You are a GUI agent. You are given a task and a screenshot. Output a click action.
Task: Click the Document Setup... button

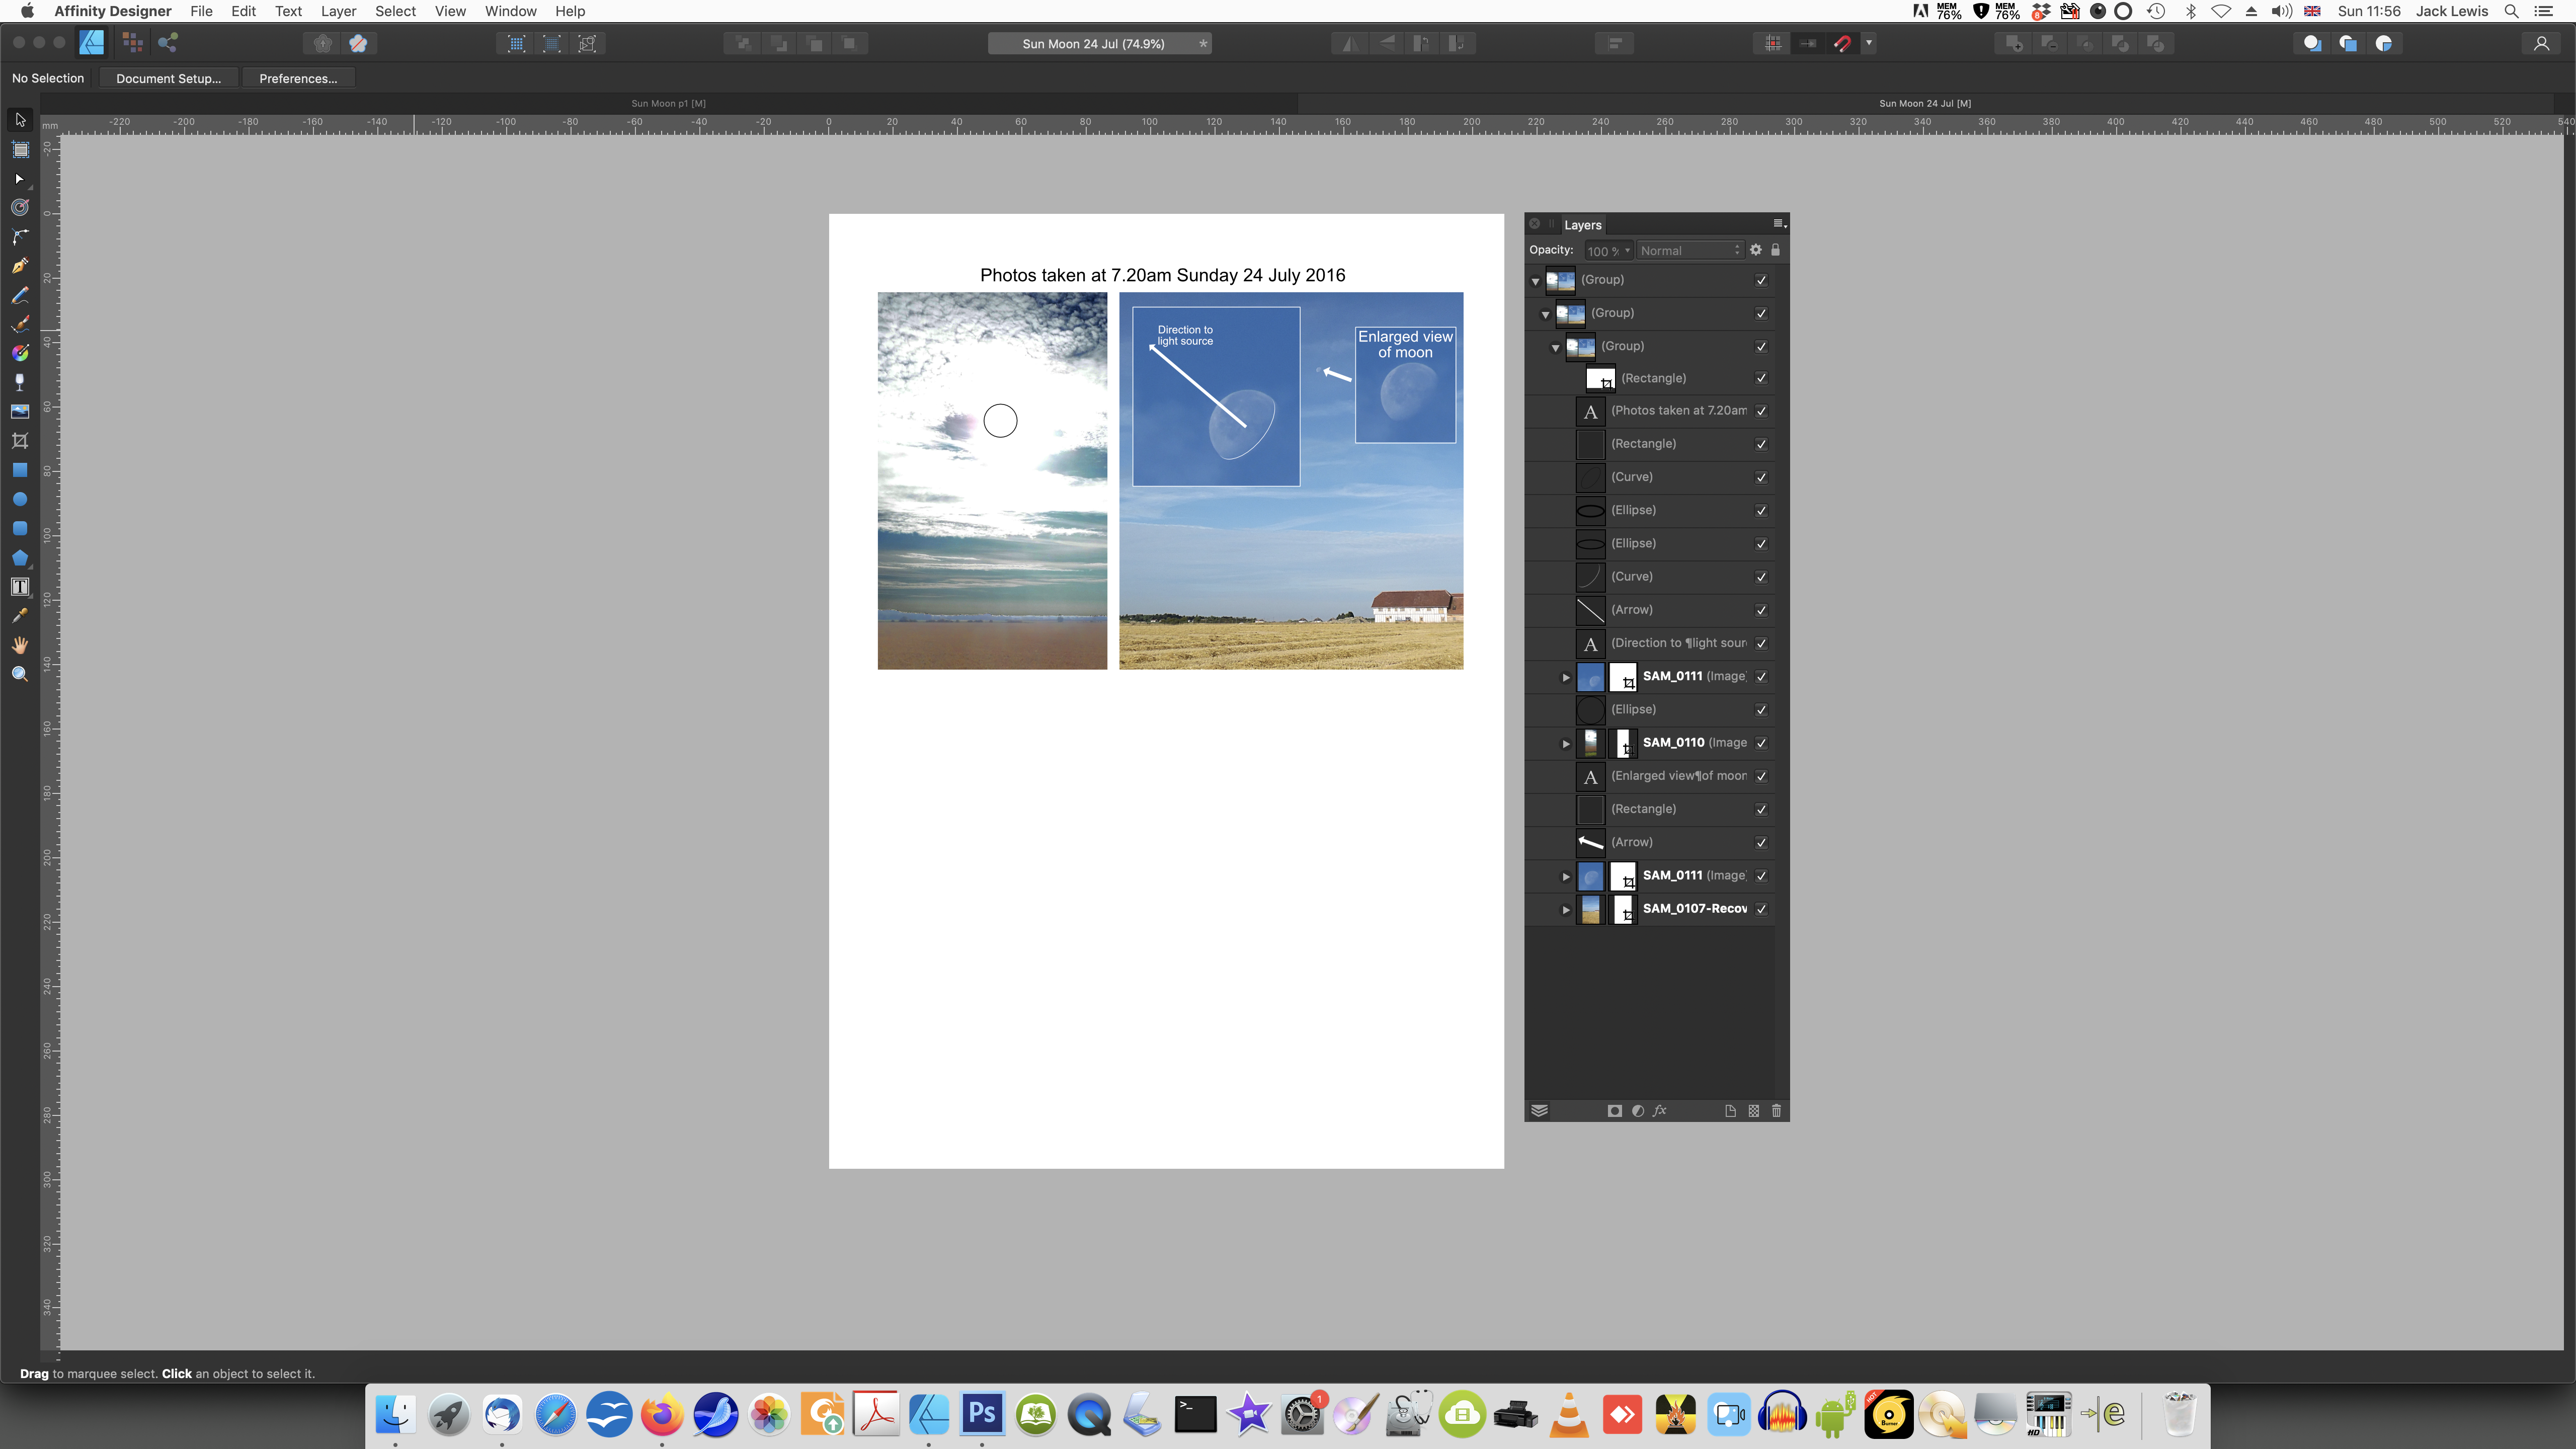click(x=168, y=78)
